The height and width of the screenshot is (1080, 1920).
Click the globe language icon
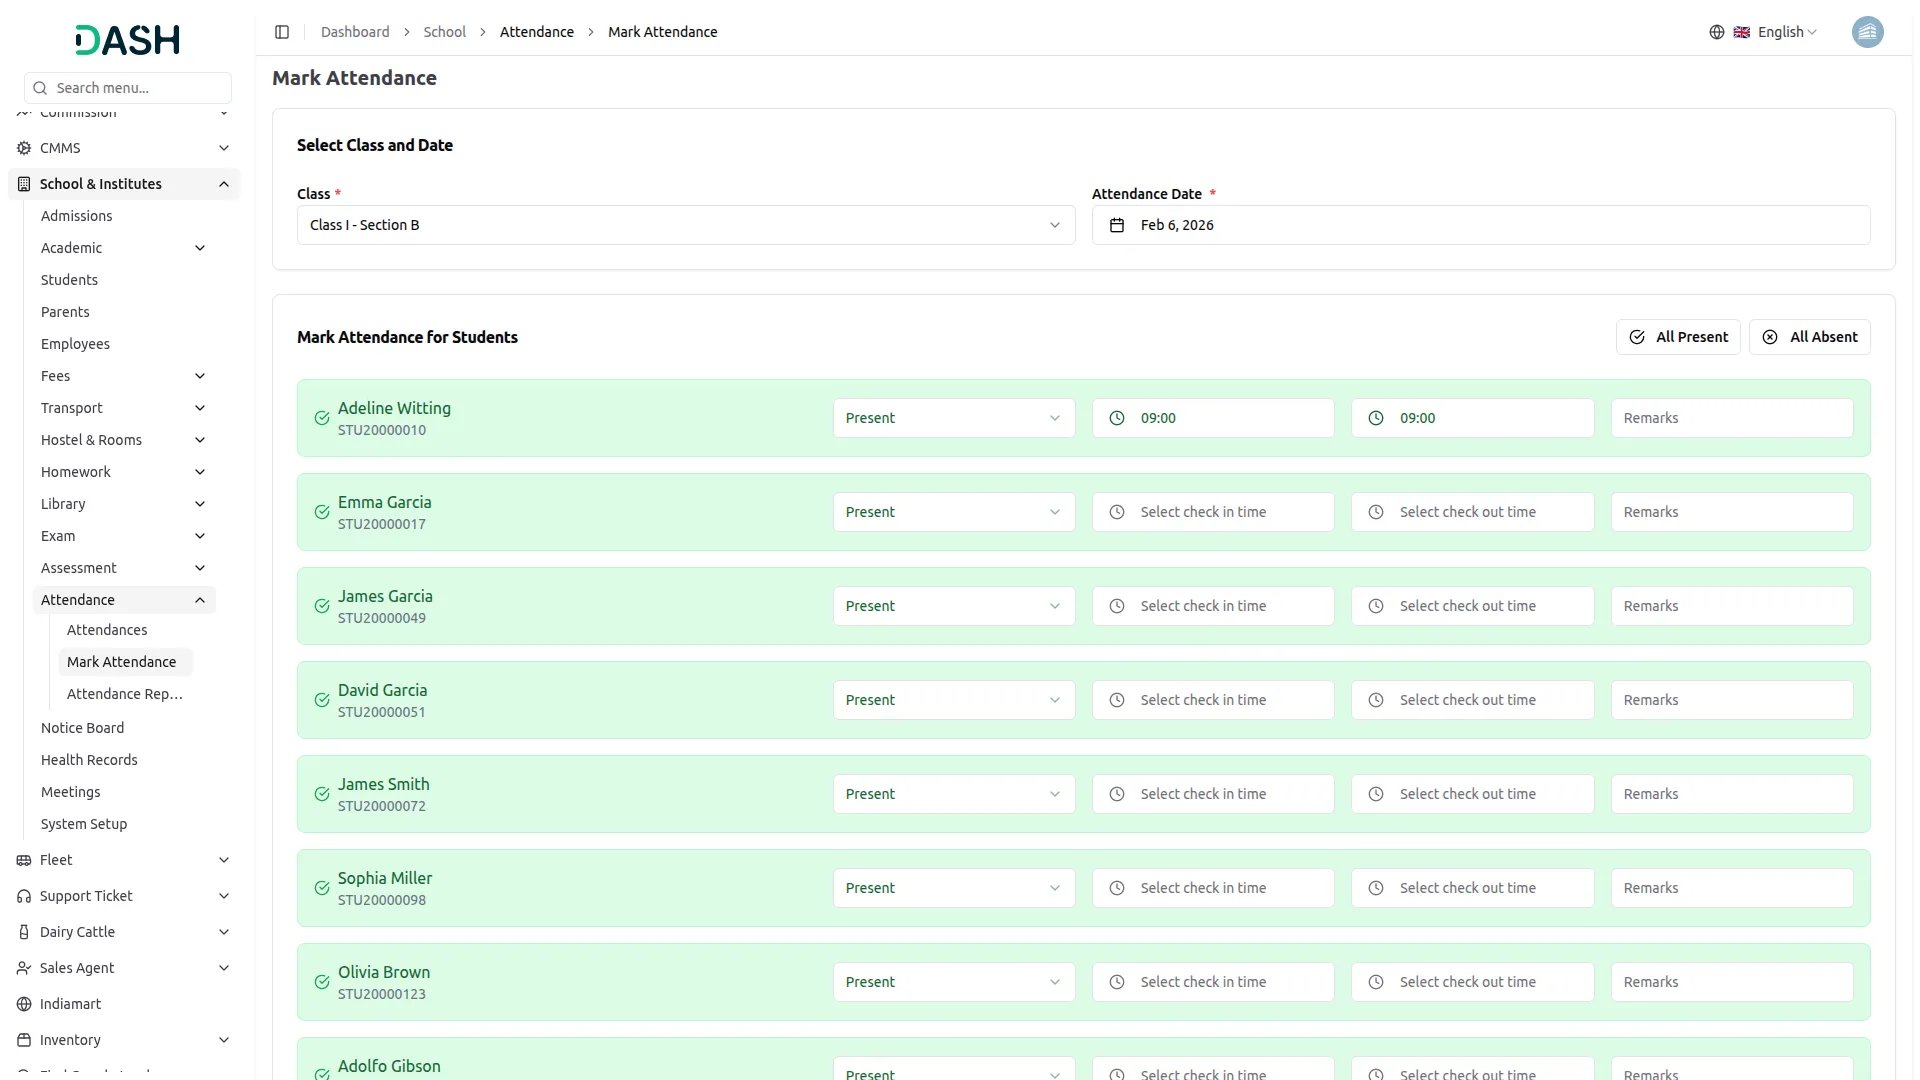(1716, 32)
